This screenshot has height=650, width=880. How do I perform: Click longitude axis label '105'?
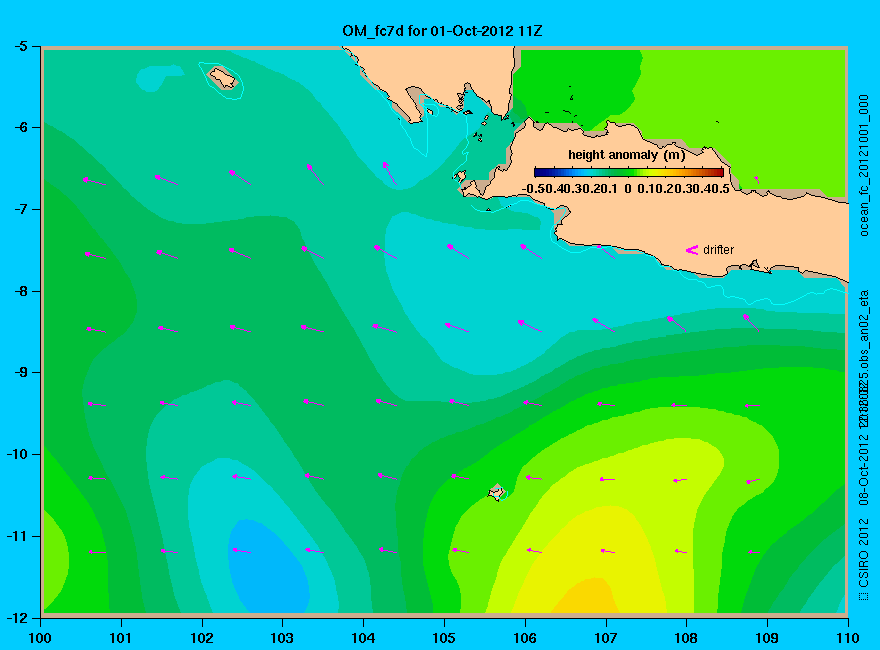444,638
